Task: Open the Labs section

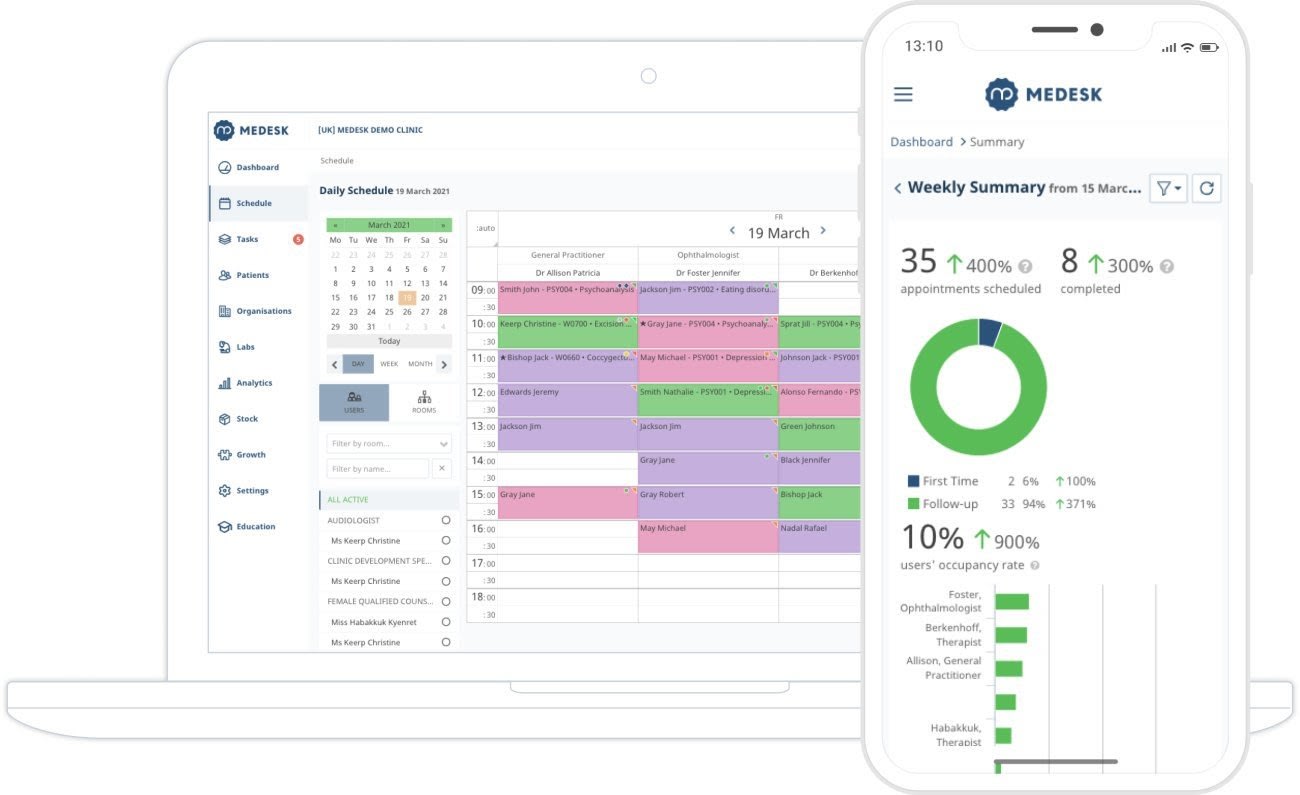Action: pos(243,347)
